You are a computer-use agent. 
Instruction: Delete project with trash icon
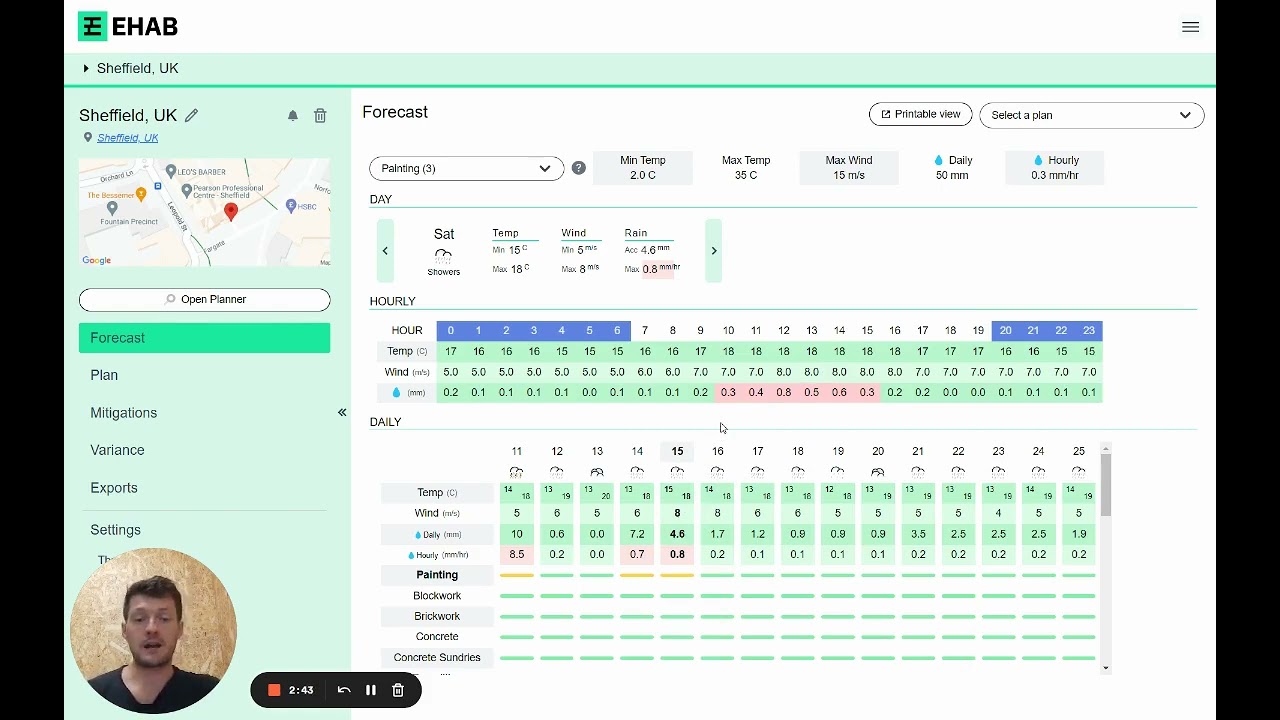click(x=320, y=116)
